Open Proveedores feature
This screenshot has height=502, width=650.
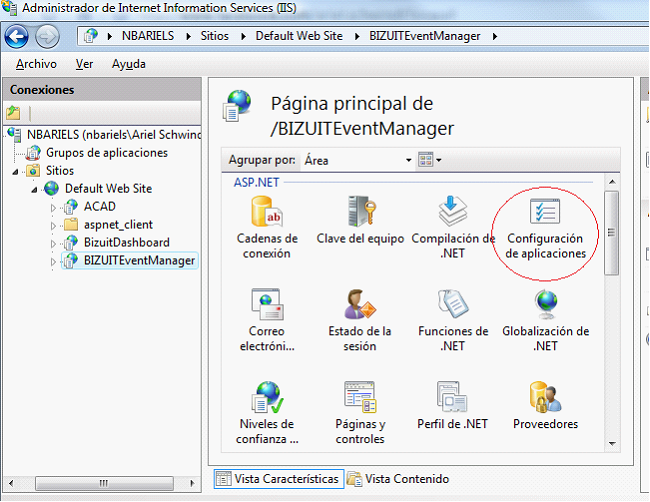click(x=546, y=406)
